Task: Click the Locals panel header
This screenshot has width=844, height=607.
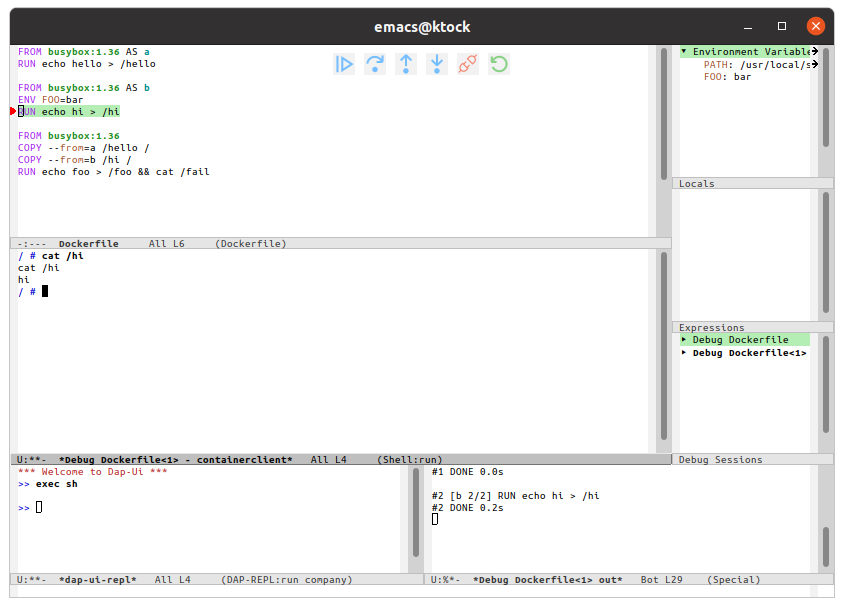Action: pyautogui.click(x=696, y=184)
